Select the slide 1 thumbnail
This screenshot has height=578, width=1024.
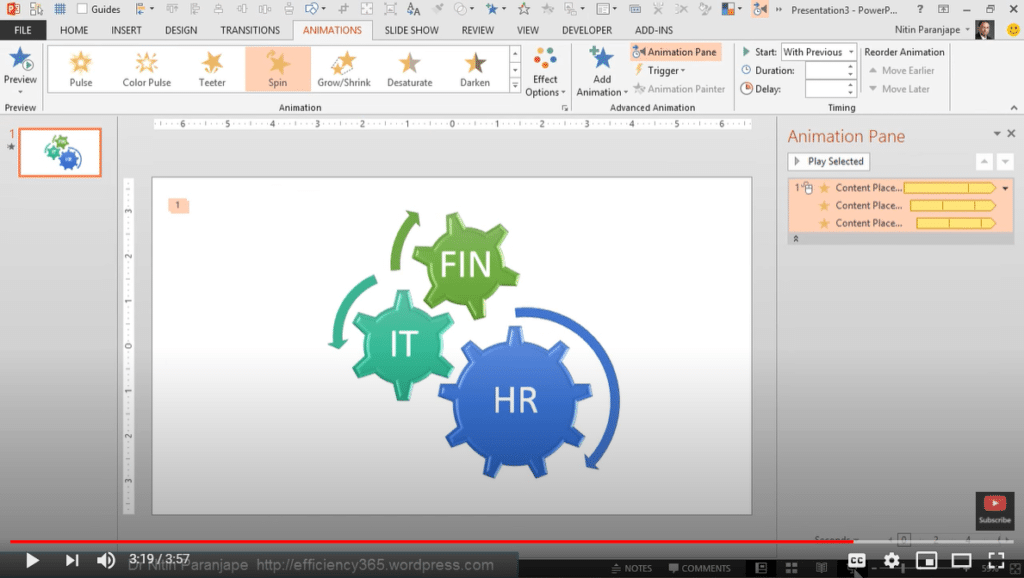tap(59, 152)
